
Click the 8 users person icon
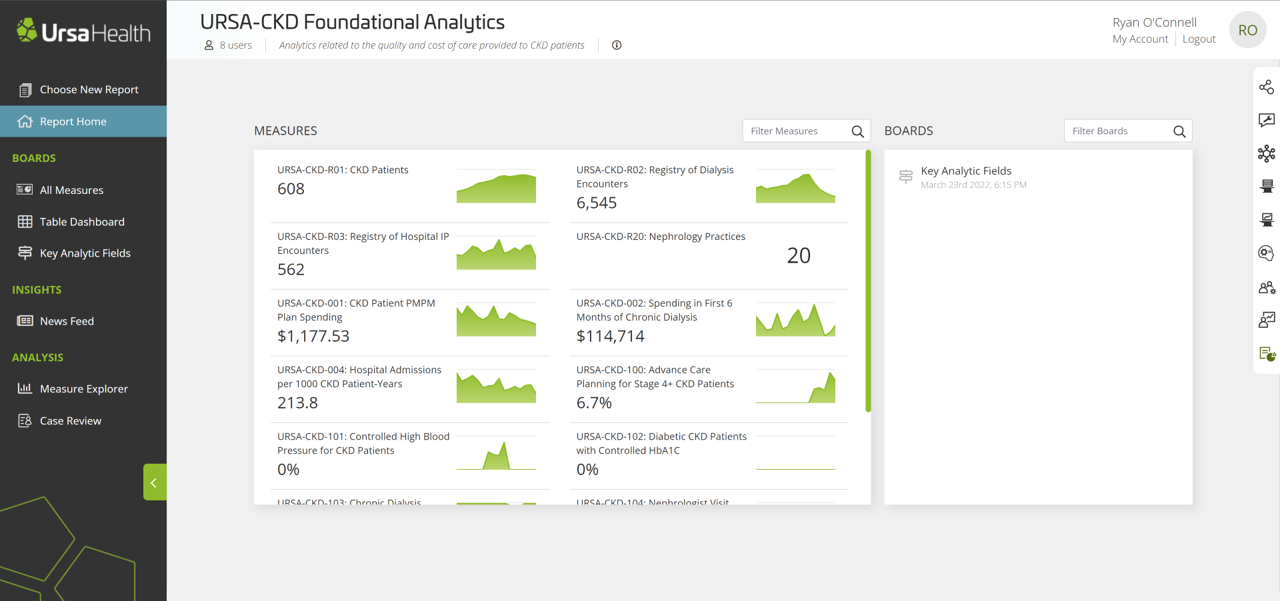pyautogui.click(x=209, y=45)
